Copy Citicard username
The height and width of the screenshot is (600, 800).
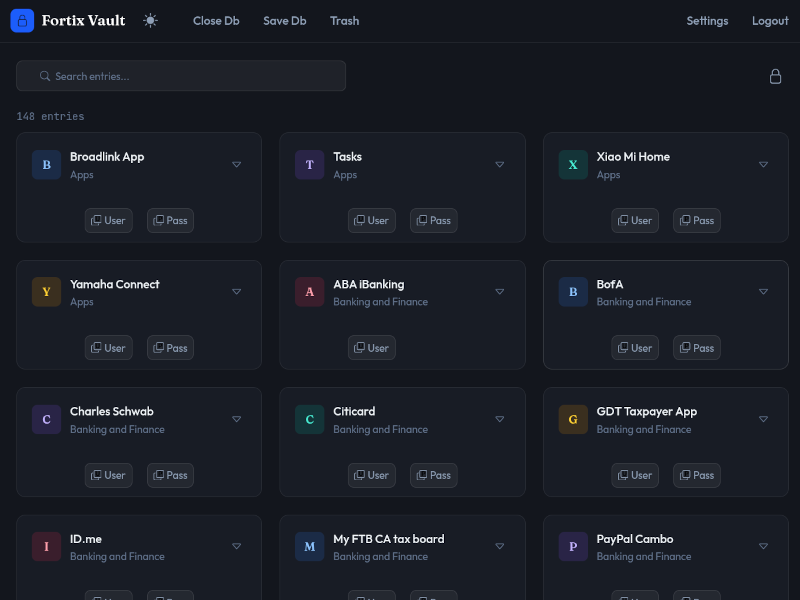point(371,475)
